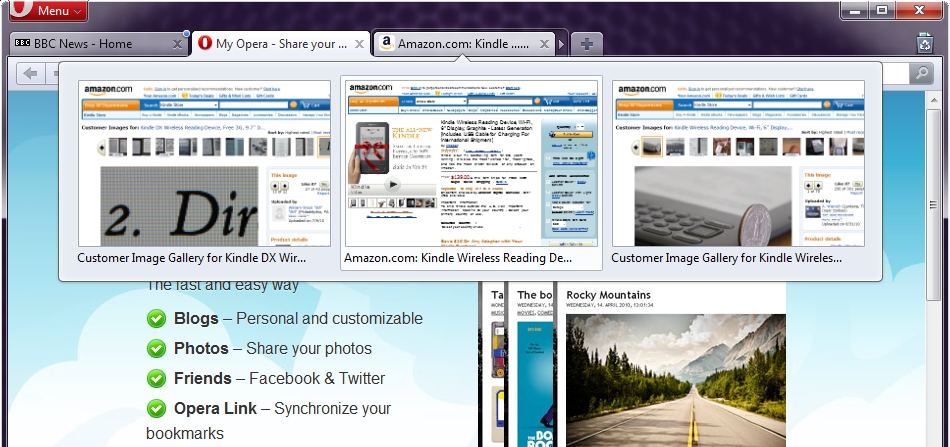Open Amazon.com: Kindle Wireless Reading Device thumbnail

coord(471,163)
